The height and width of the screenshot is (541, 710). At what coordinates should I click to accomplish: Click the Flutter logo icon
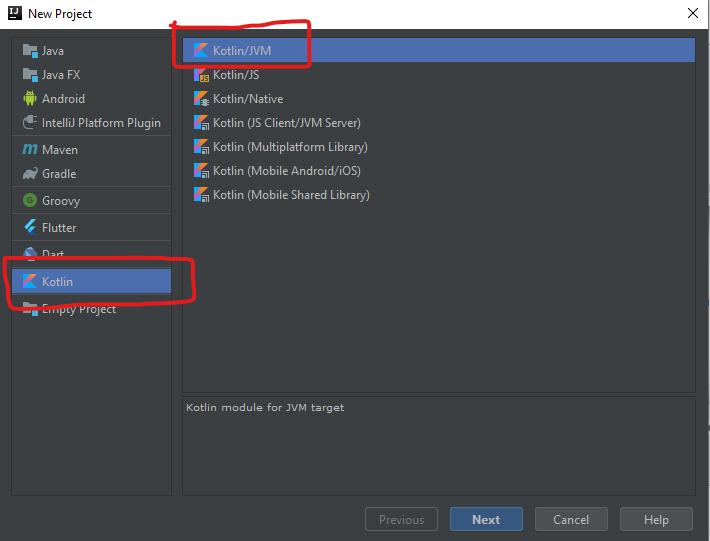(x=30, y=227)
